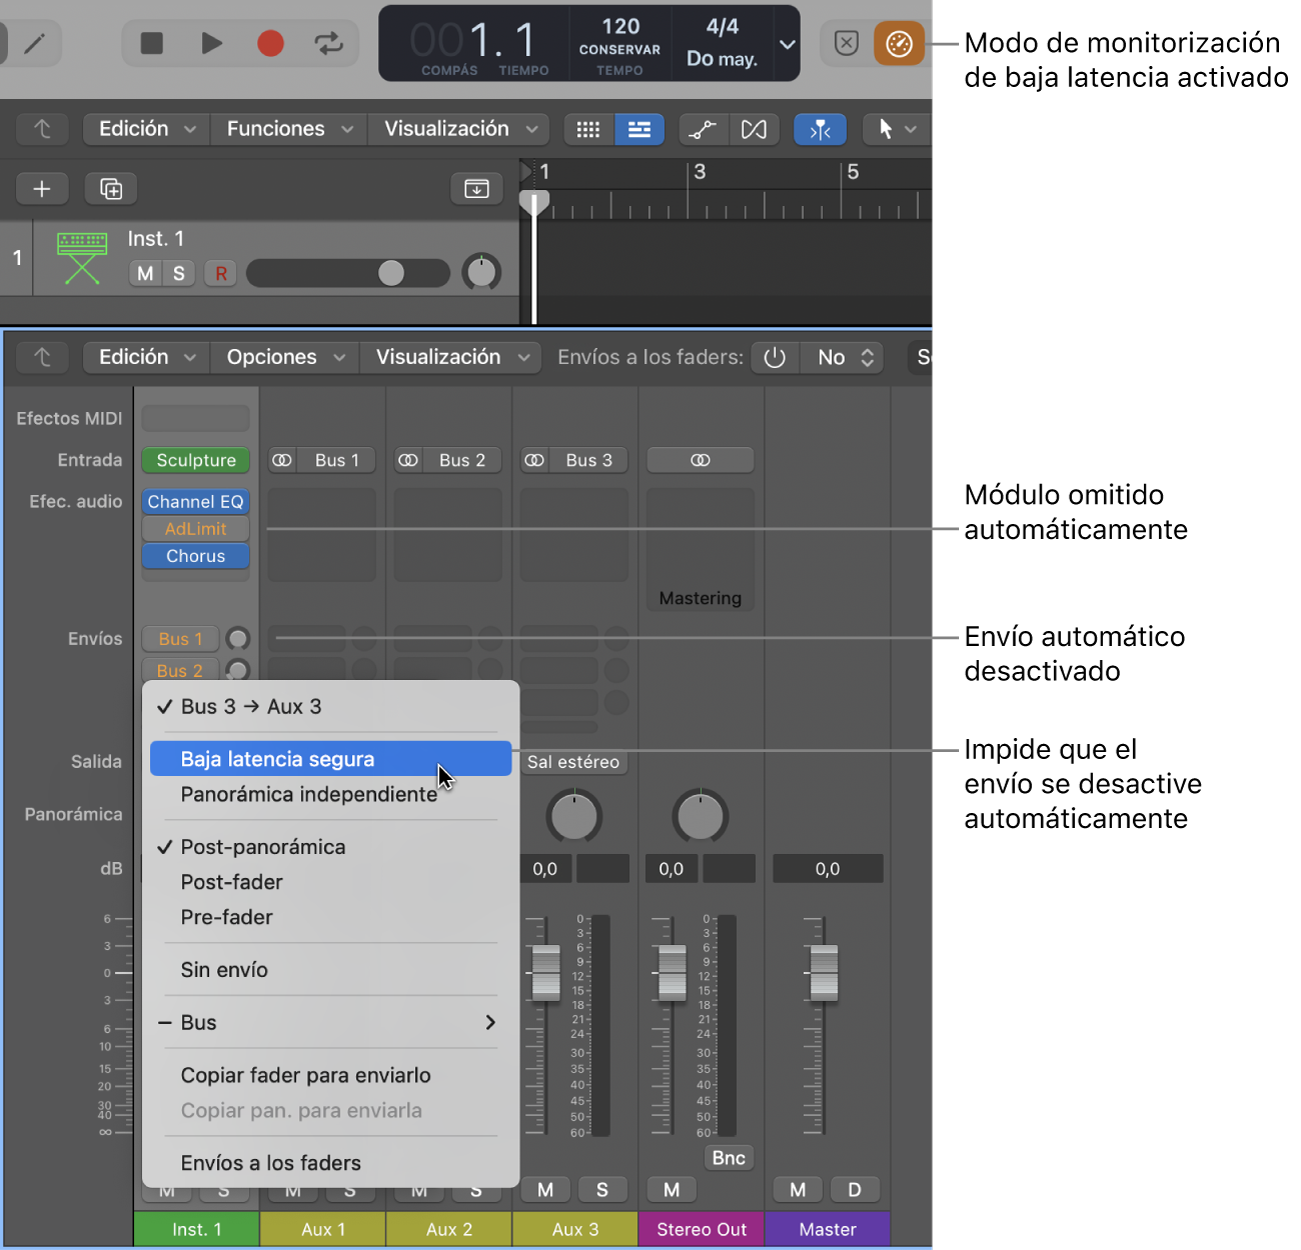Click the add track plus icon

pos(42,189)
